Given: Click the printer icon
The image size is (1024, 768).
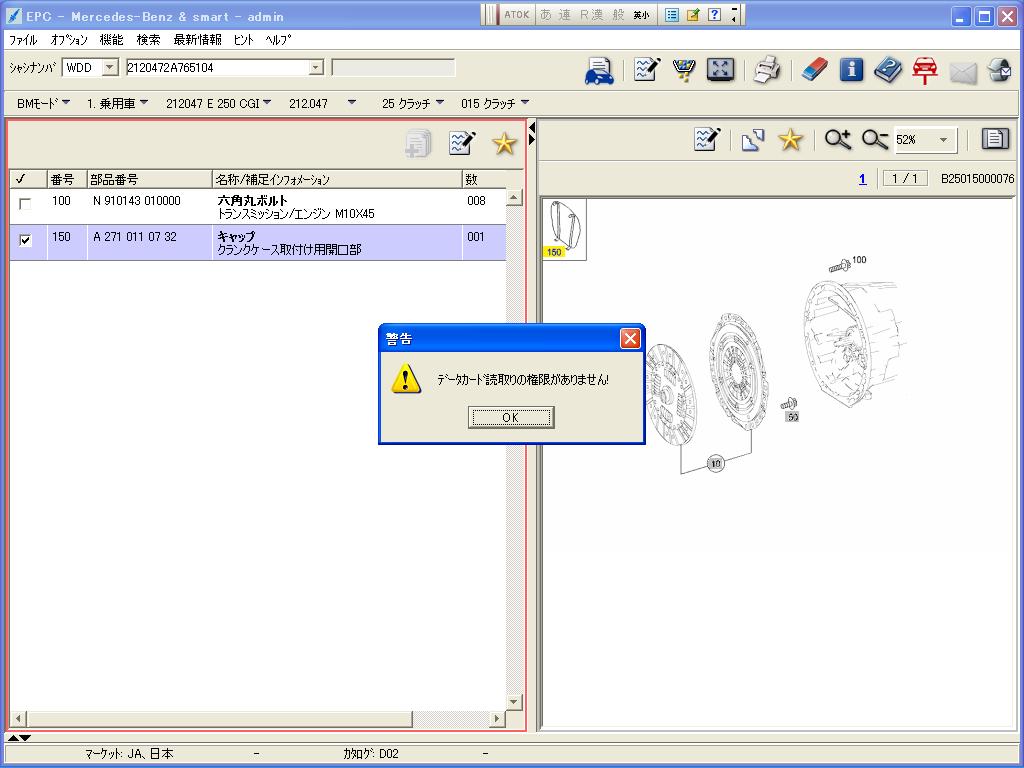Looking at the screenshot, I should pos(767,69).
